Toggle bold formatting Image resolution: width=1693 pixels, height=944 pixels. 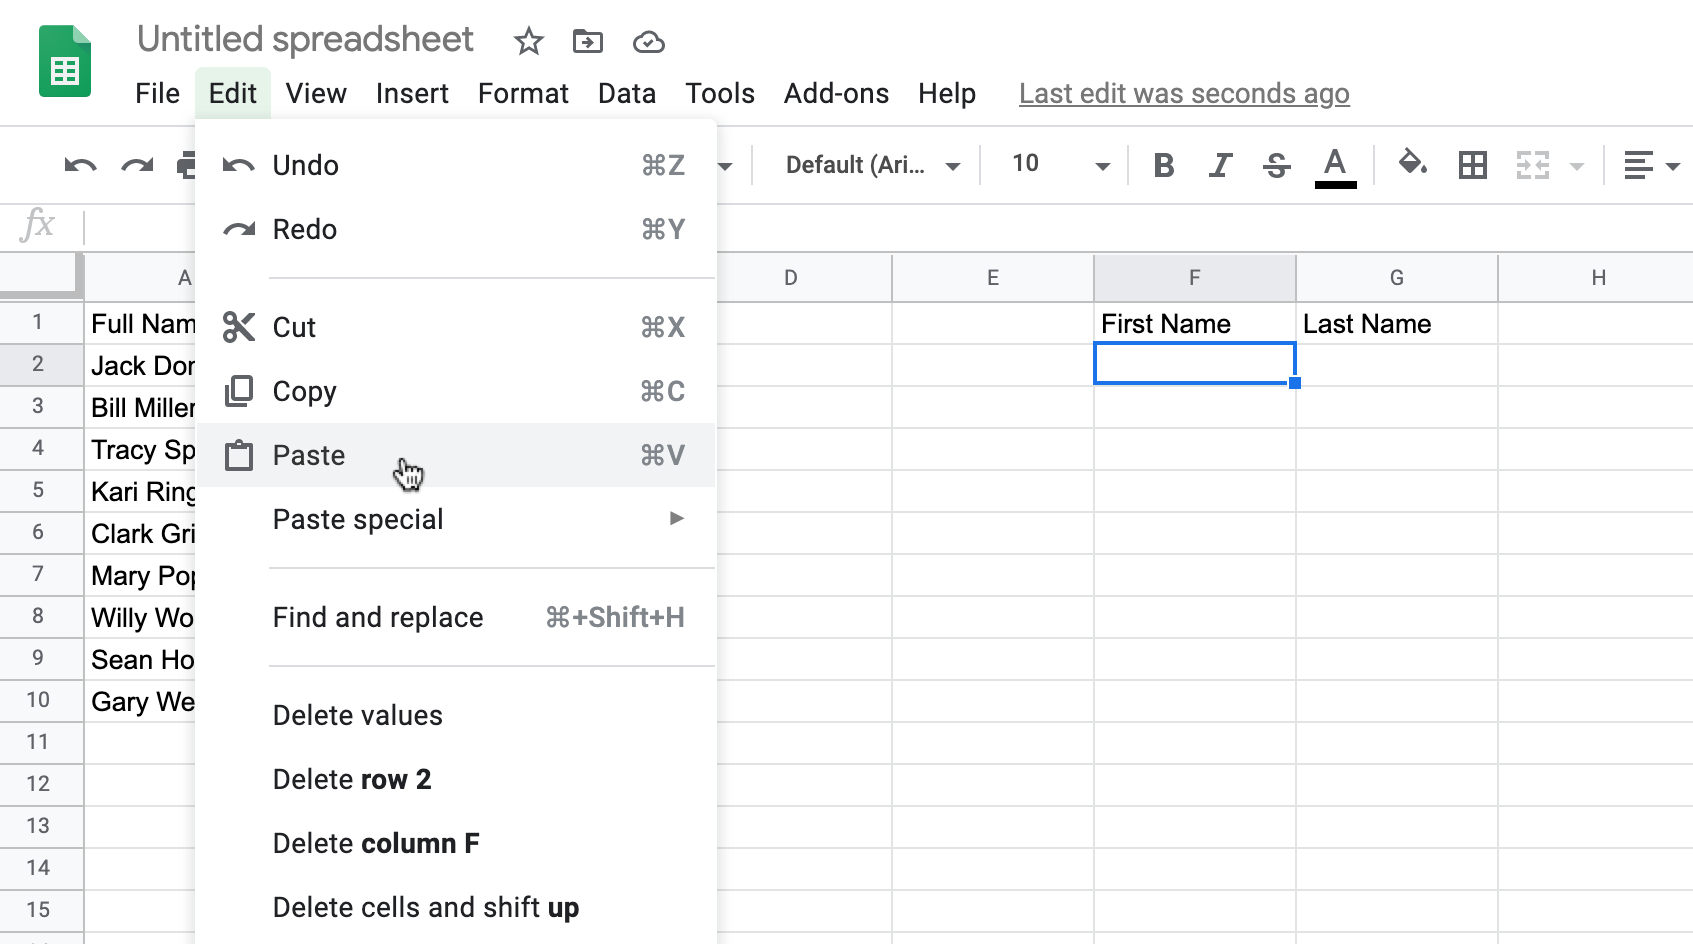[1163, 165]
